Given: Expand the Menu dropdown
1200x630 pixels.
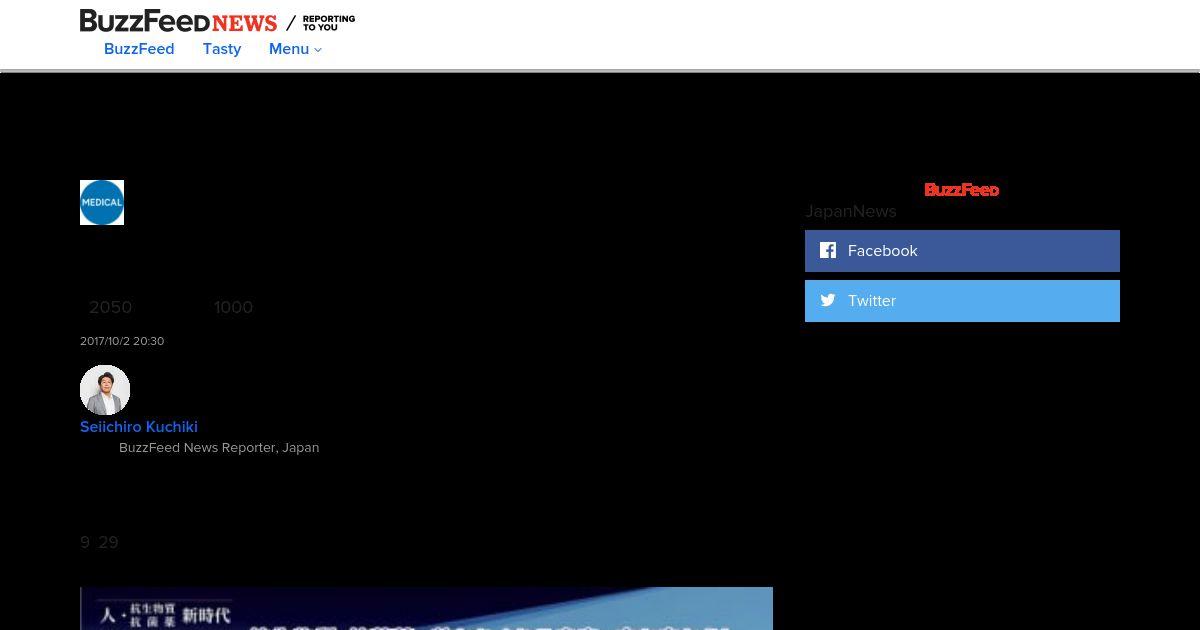Looking at the screenshot, I should 295,49.
